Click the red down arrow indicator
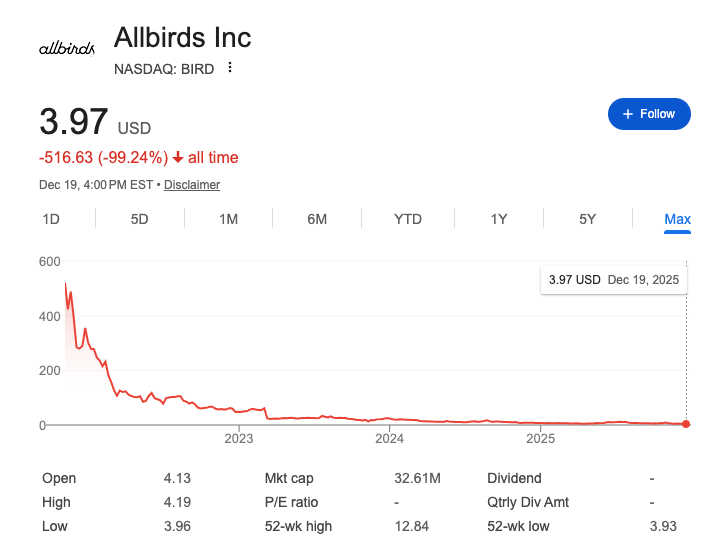705x556 pixels. (178, 158)
